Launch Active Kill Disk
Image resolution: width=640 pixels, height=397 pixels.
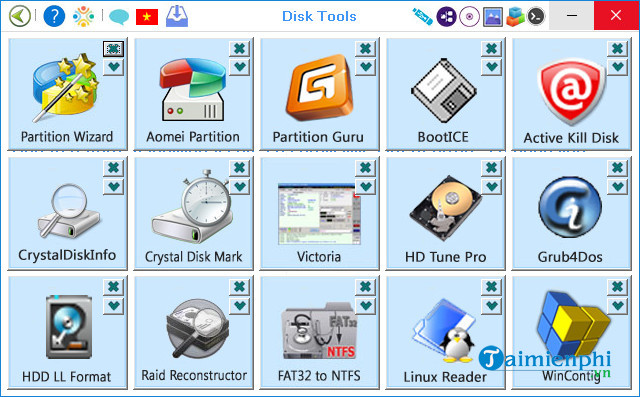click(571, 91)
